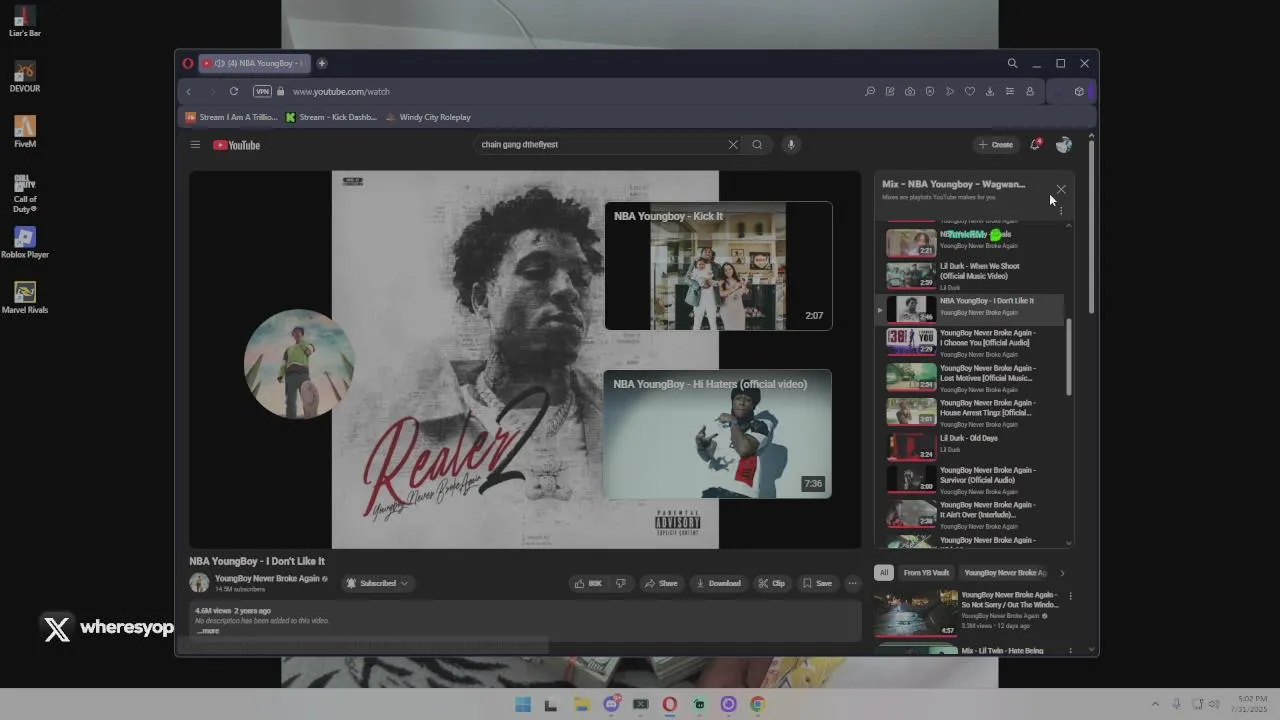Open Opera profile account icon

pos(1029,91)
